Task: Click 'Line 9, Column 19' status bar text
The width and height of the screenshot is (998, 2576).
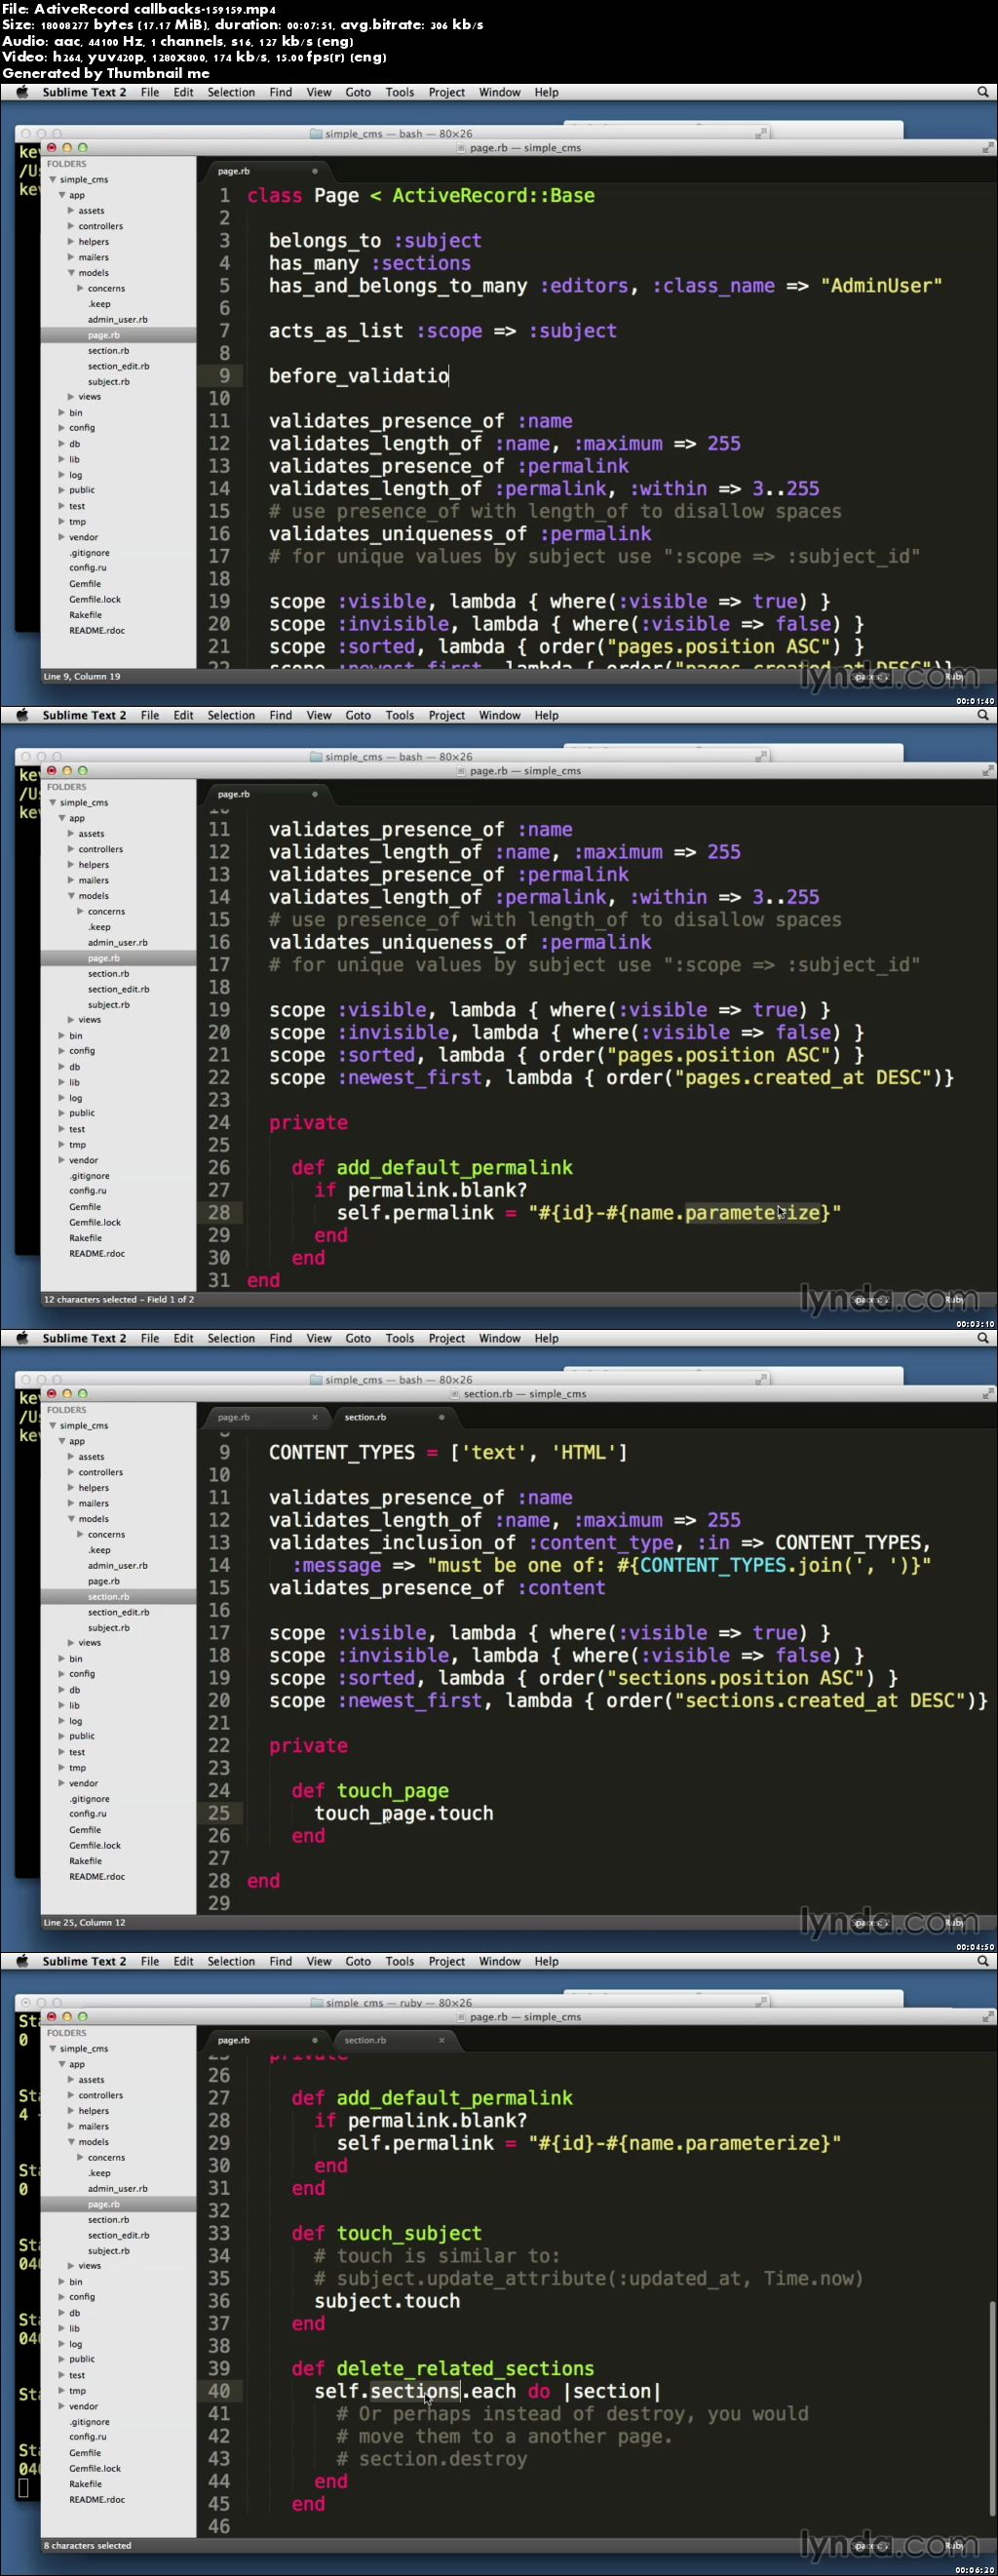Action: coord(82,677)
